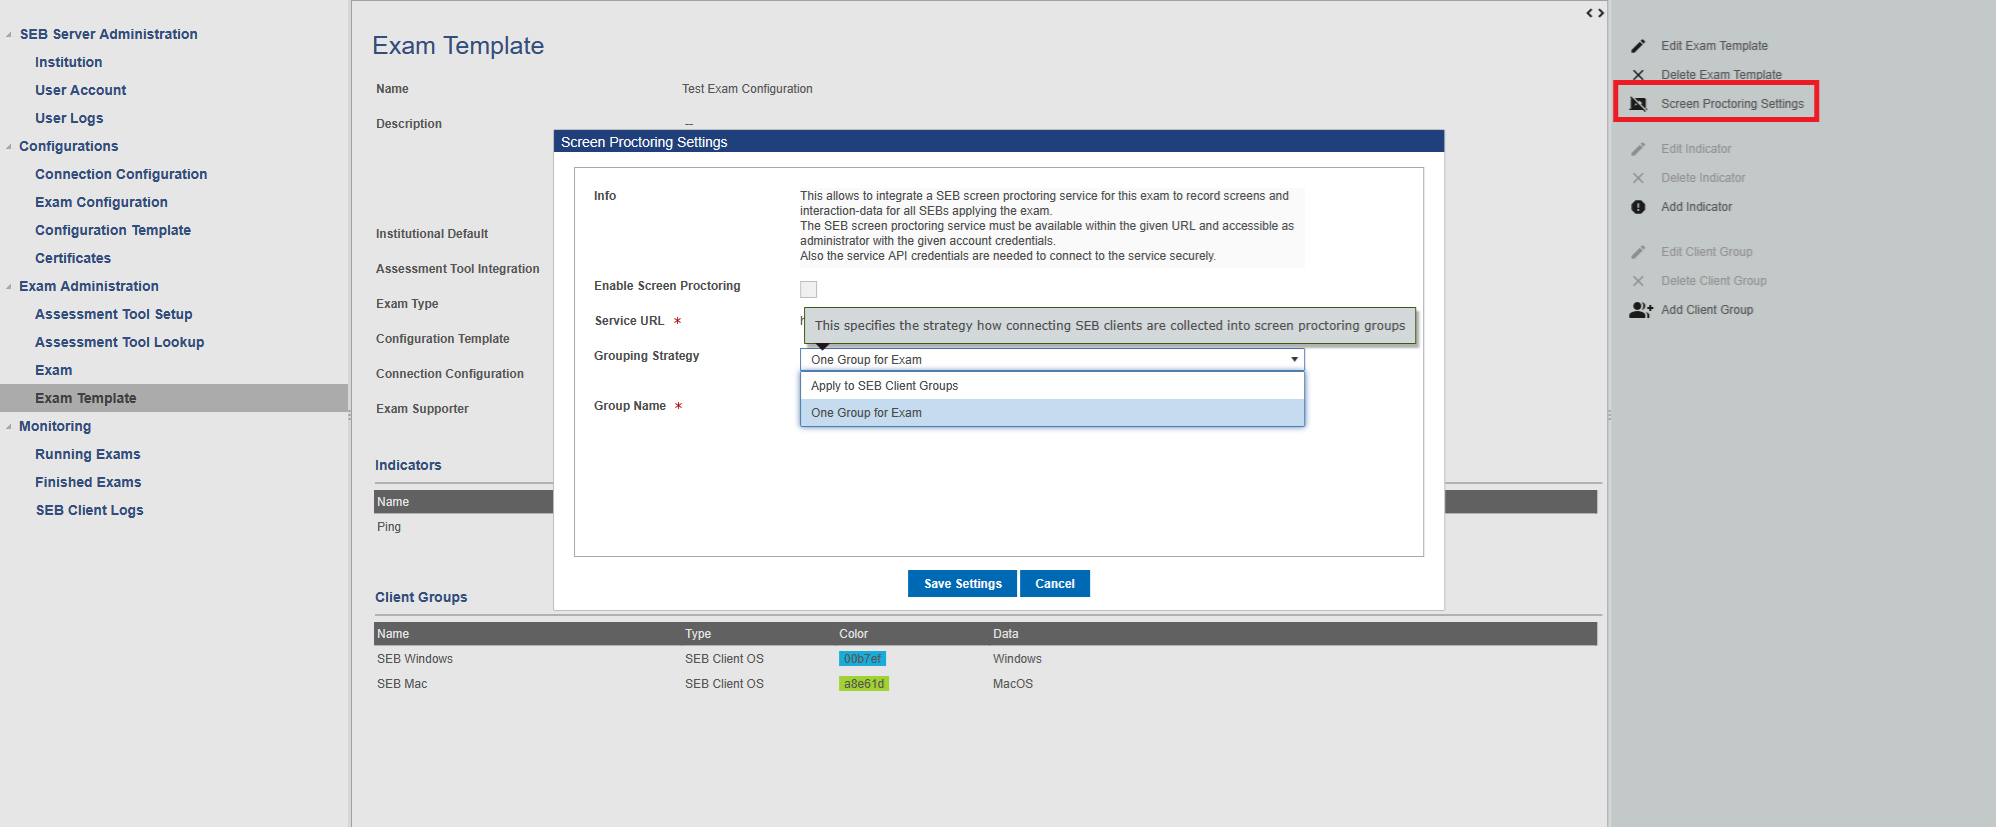The width and height of the screenshot is (1996, 827).
Task: Click the Cancel button in dialog
Action: (1055, 584)
